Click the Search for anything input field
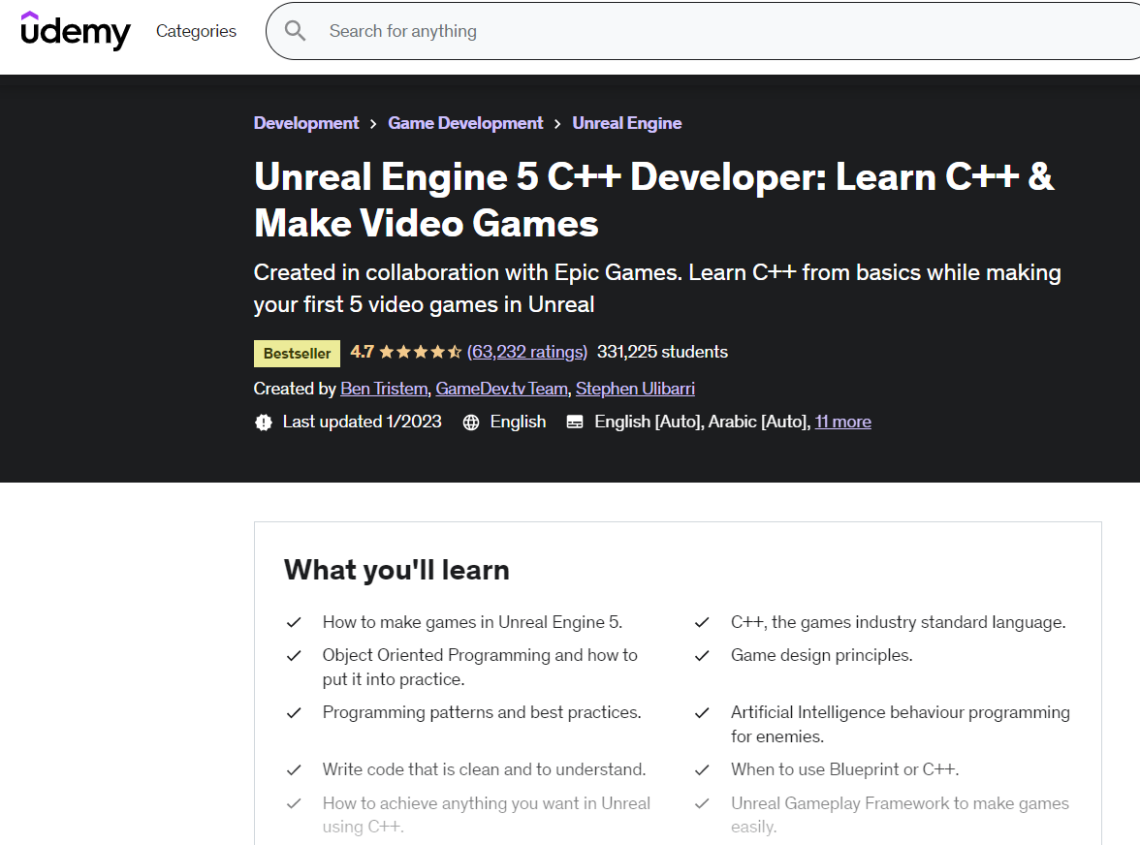 click(600, 31)
